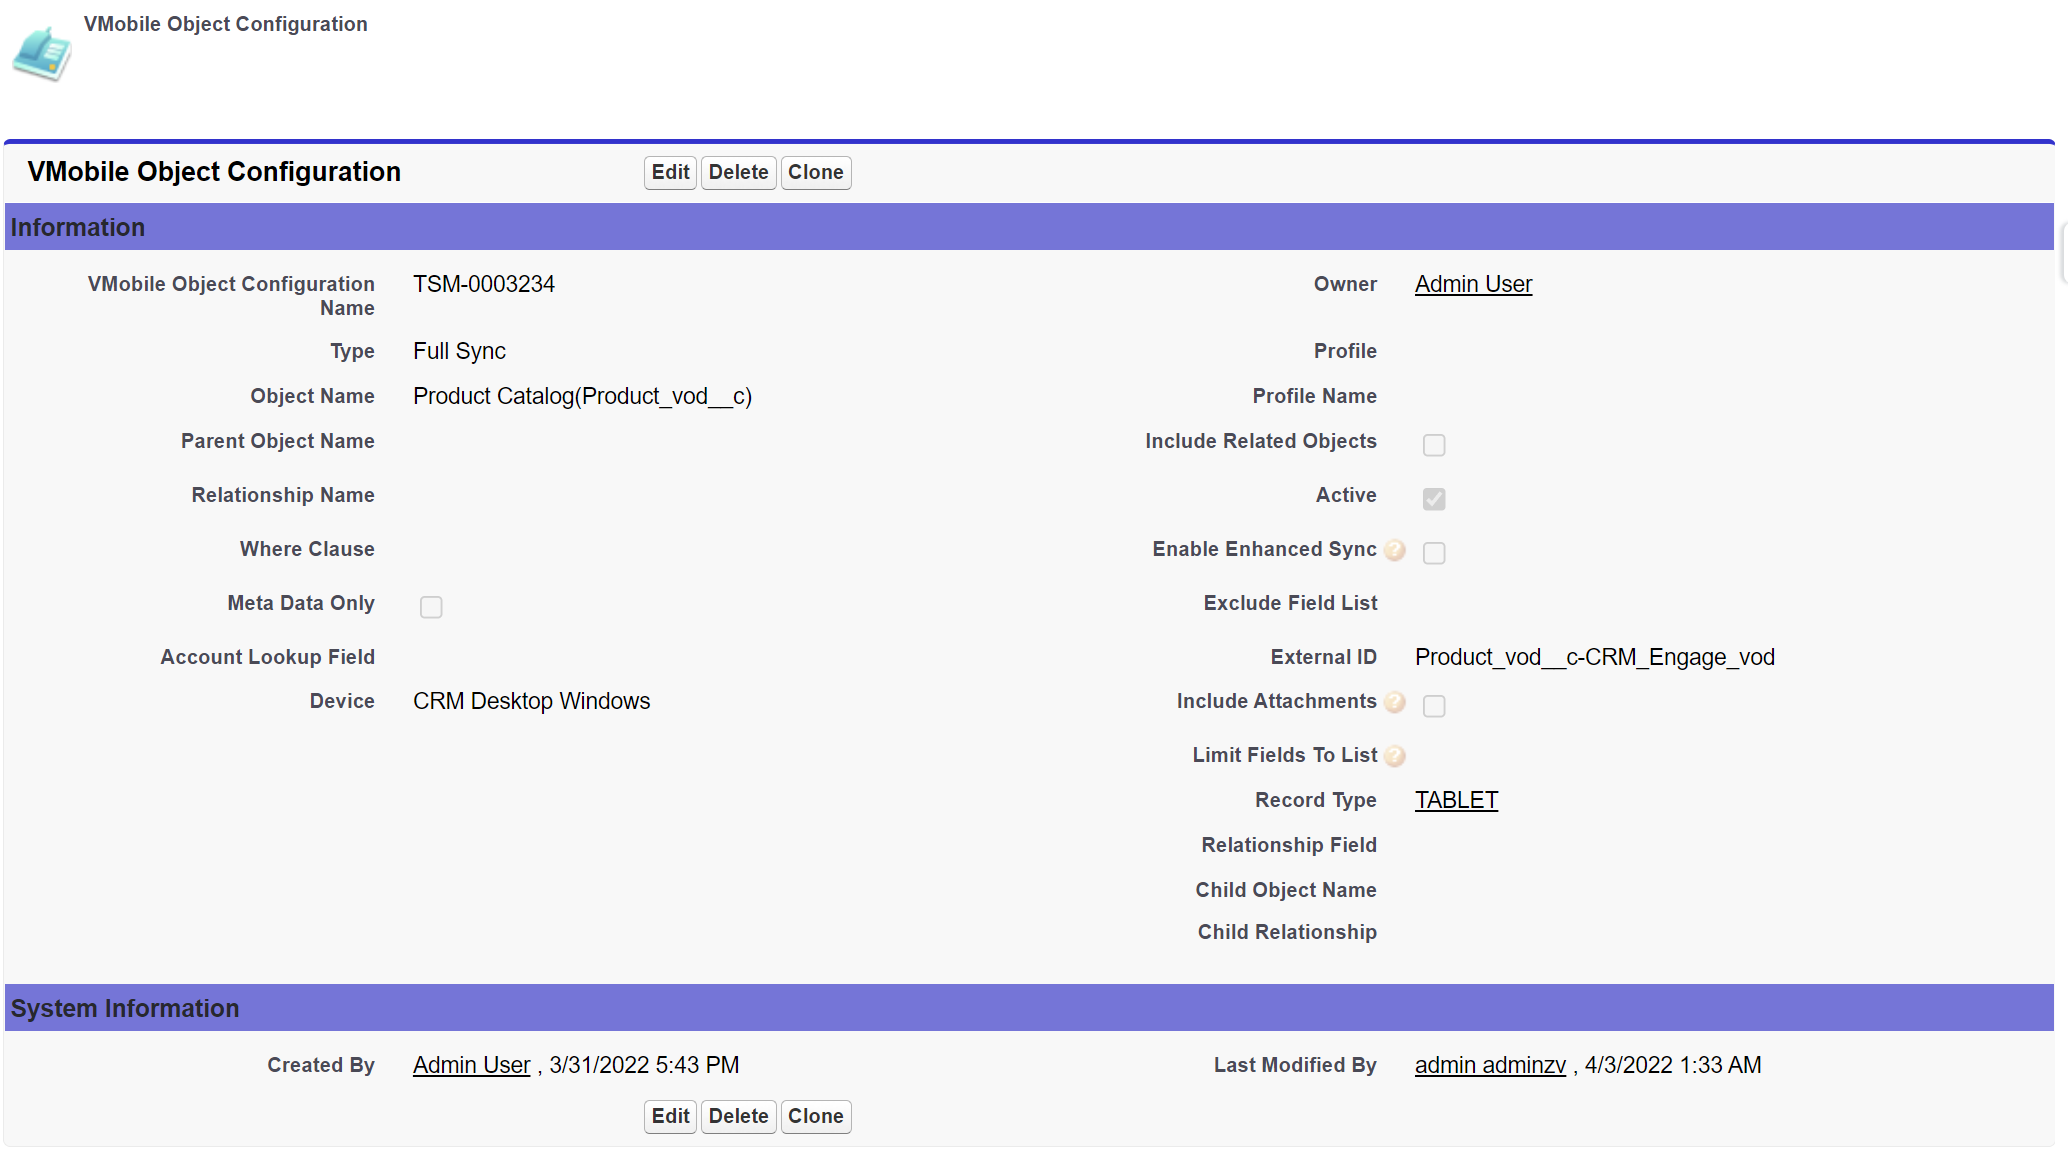This screenshot has width=2068, height=1162.
Task: Toggle the Include Attachments checkbox
Action: (1434, 706)
